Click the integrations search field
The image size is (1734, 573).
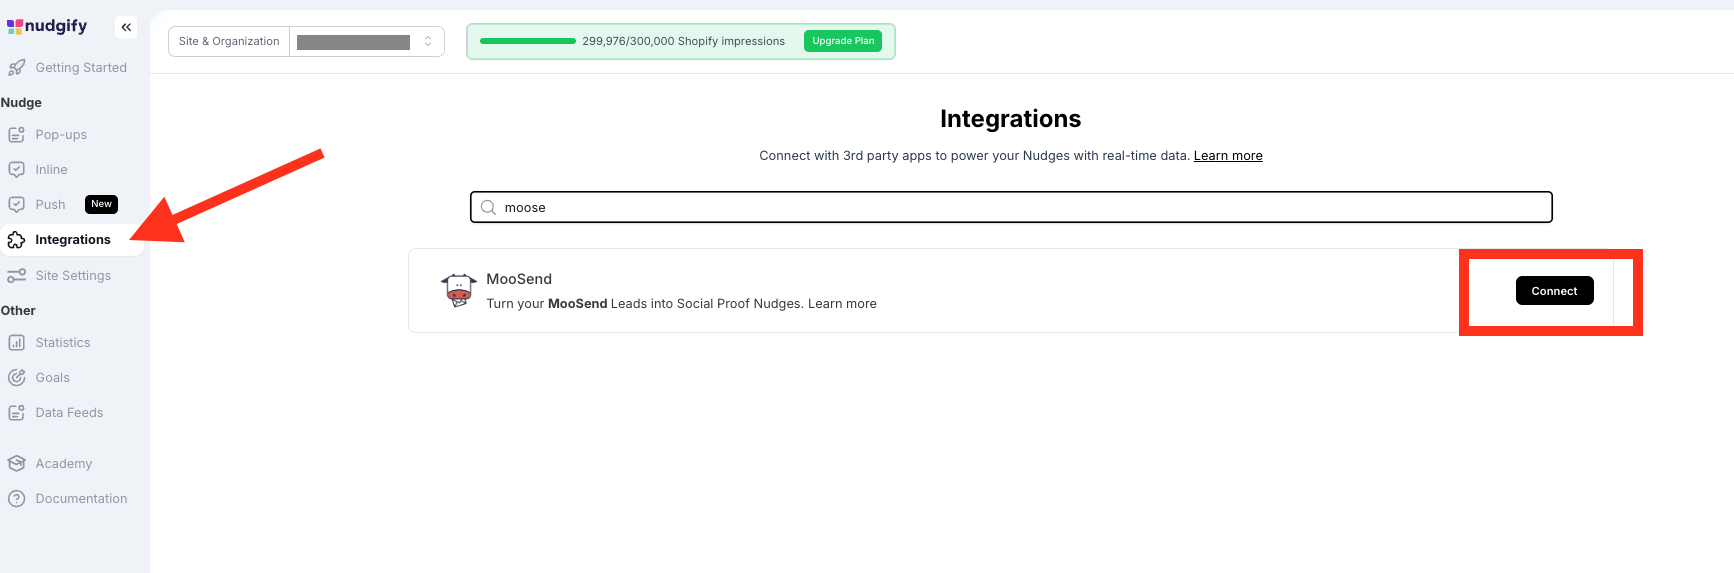click(1011, 208)
